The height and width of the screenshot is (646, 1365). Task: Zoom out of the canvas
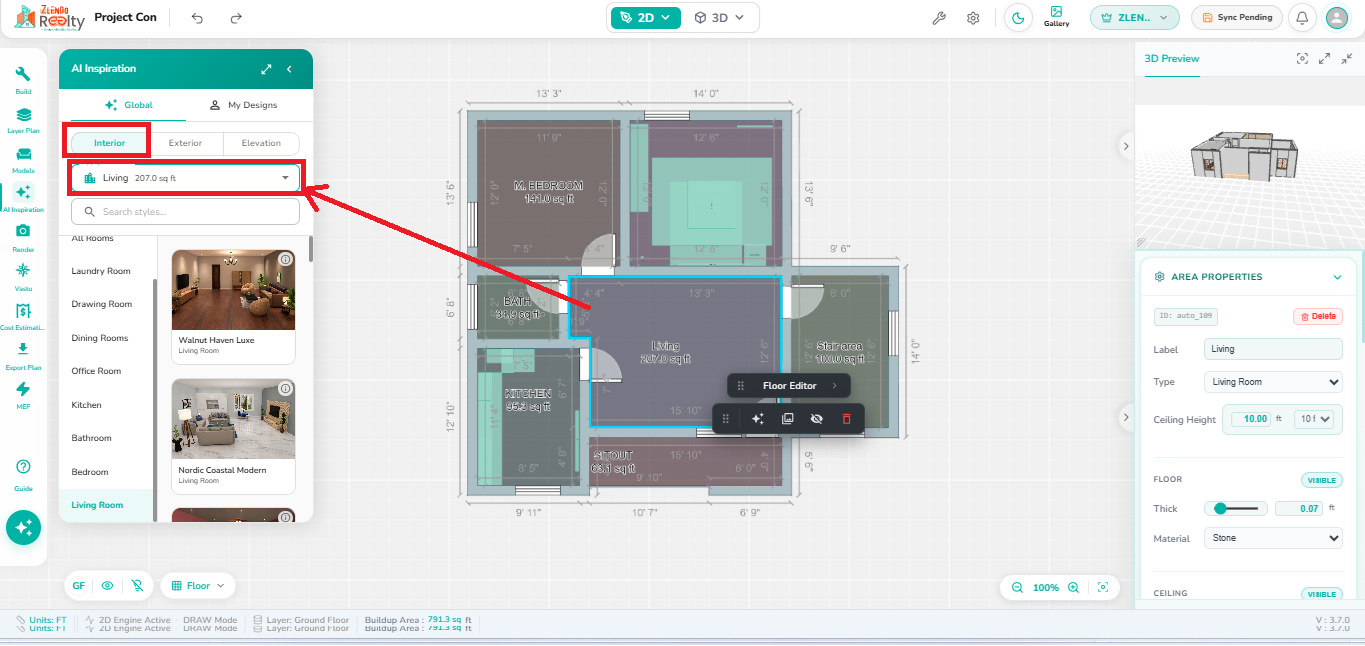(1017, 588)
